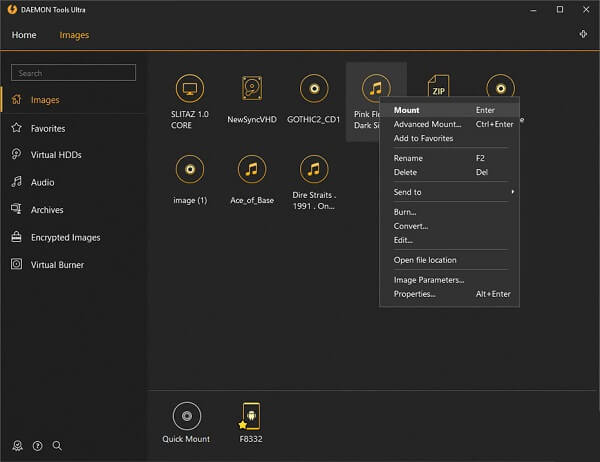
Task: Expand the Send to submenu arrow
Action: tap(512, 192)
